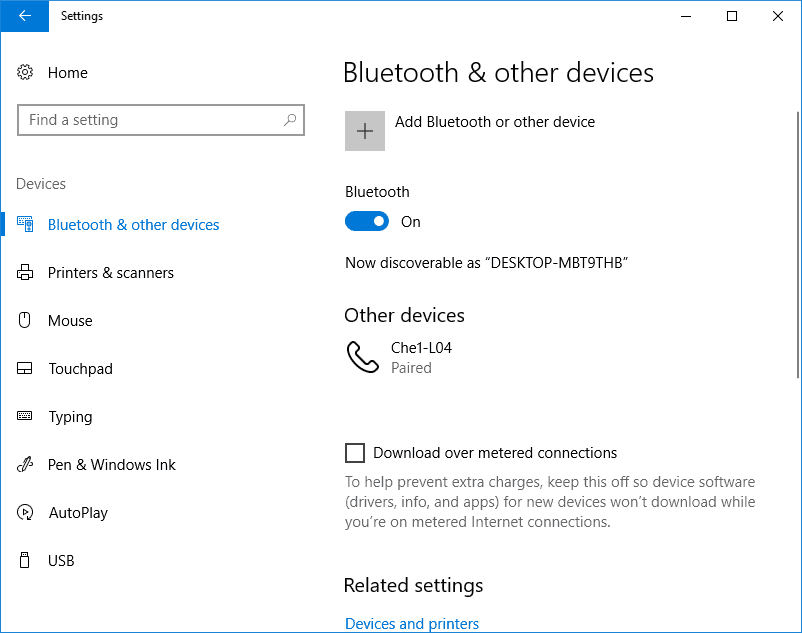
Task: Click the phone icon next to Che1-L04
Action: click(362, 357)
